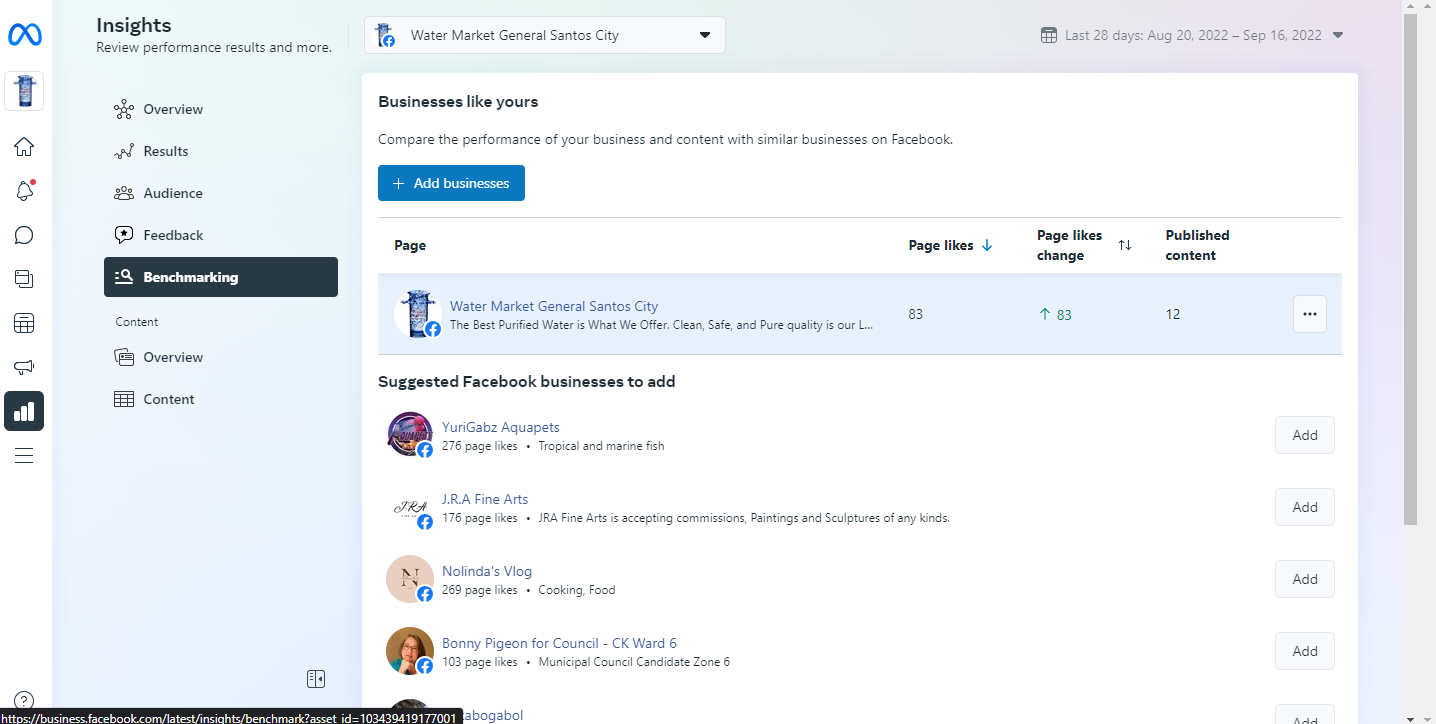The image size is (1436, 724).
Task: Open the hamburger All tools menu
Action: click(x=24, y=456)
